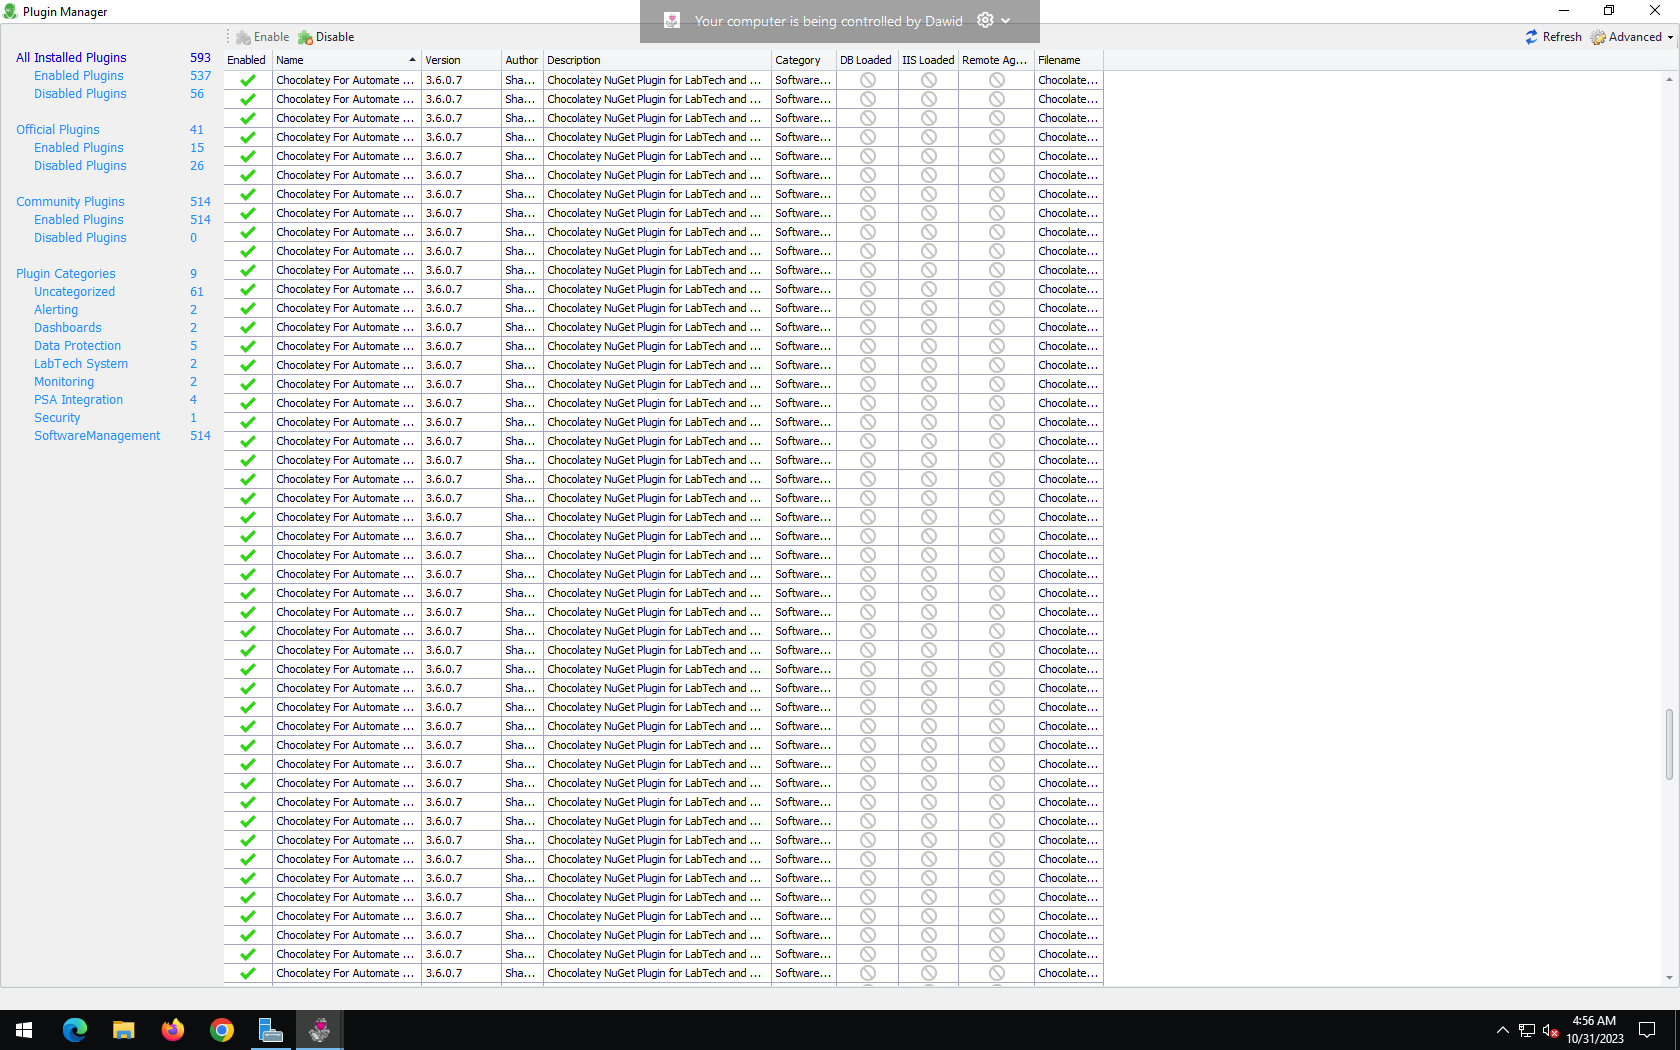Toggle DB Loaded status in top row

tap(867, 80)
